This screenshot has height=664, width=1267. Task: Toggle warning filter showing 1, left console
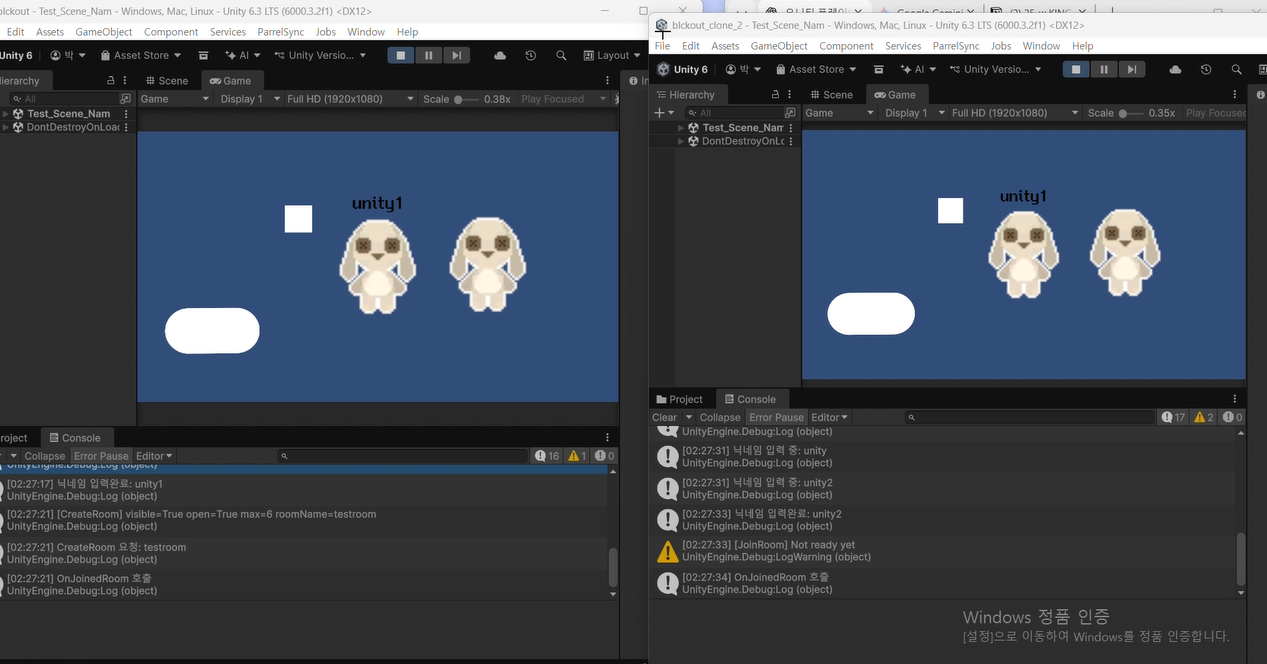[577, 456]
